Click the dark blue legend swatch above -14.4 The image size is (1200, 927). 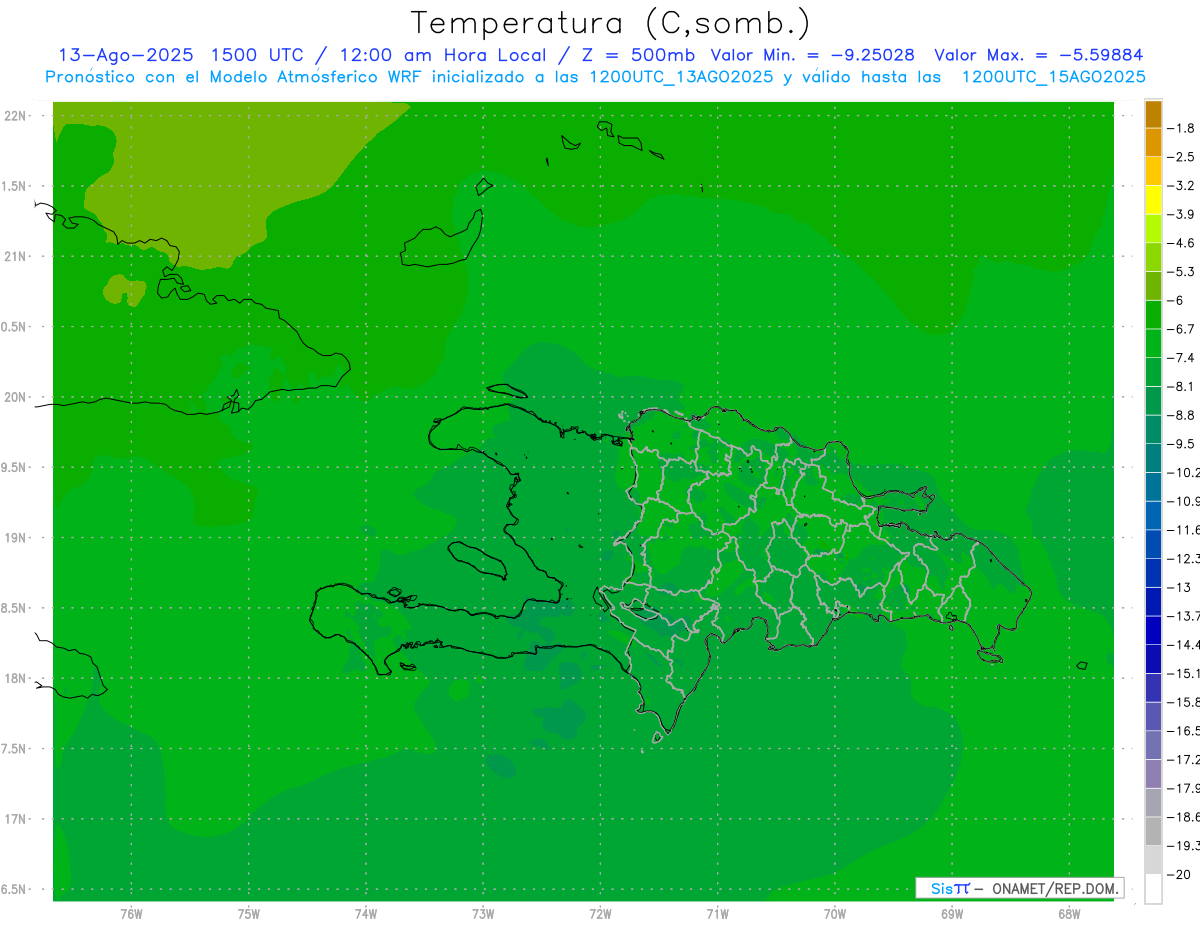tap(1153, 630)
